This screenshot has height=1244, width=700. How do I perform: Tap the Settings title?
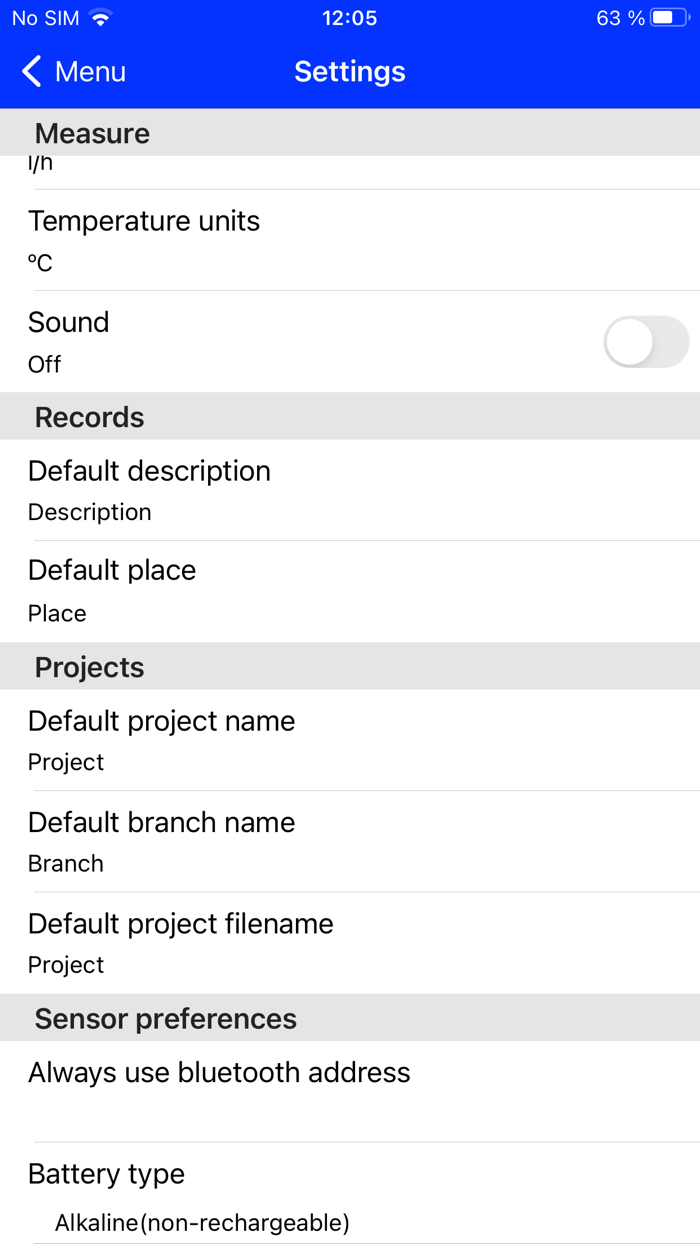tap(350, 72)
